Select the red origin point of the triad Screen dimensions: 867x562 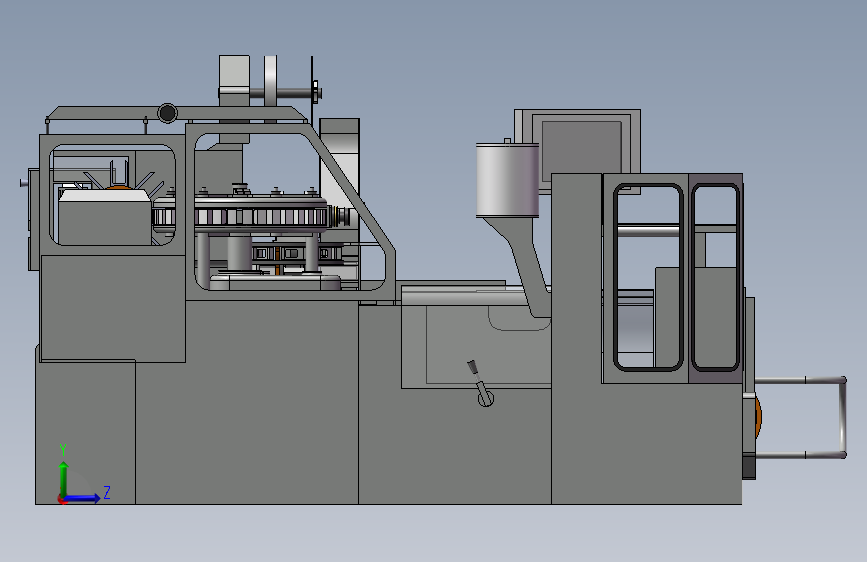[62, 499]
